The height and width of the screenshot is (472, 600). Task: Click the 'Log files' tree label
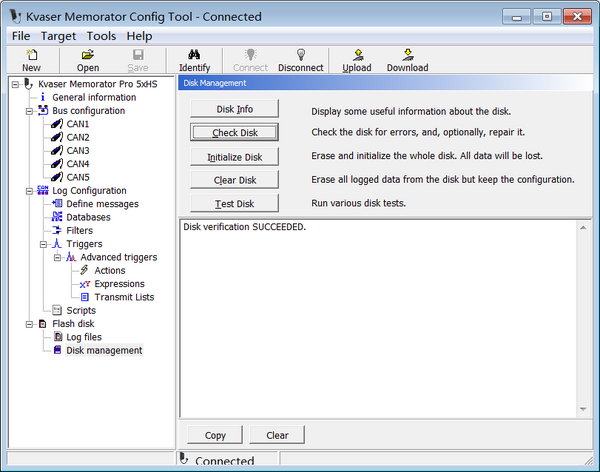[x=84, y=337]
